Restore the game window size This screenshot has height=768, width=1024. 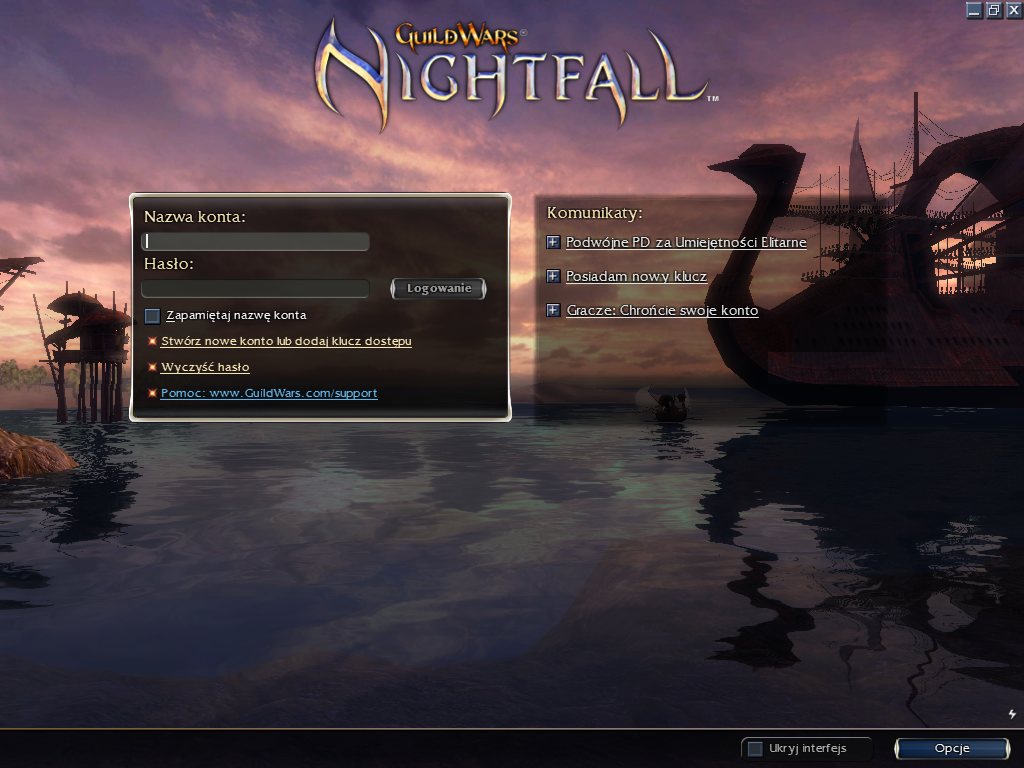tap(994, 10)
